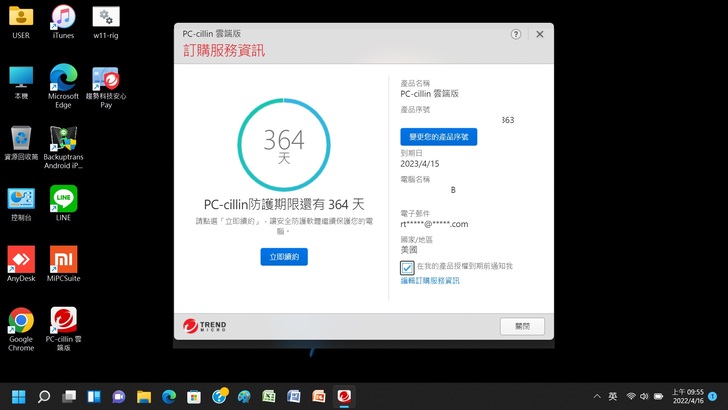Click the 關閉 button
This screenshot has width=728, height=410.
522,326
